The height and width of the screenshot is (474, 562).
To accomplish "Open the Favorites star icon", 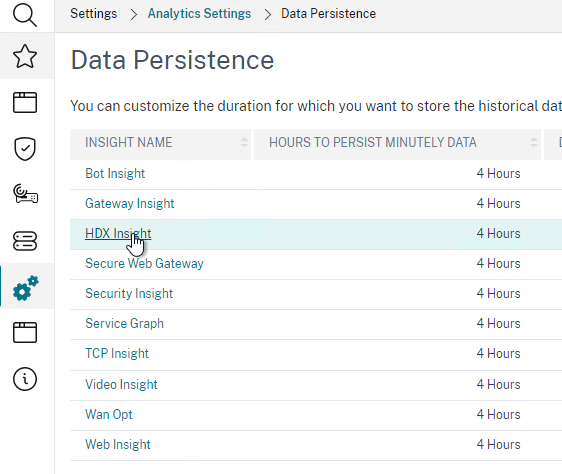I will tap(25, 56).
